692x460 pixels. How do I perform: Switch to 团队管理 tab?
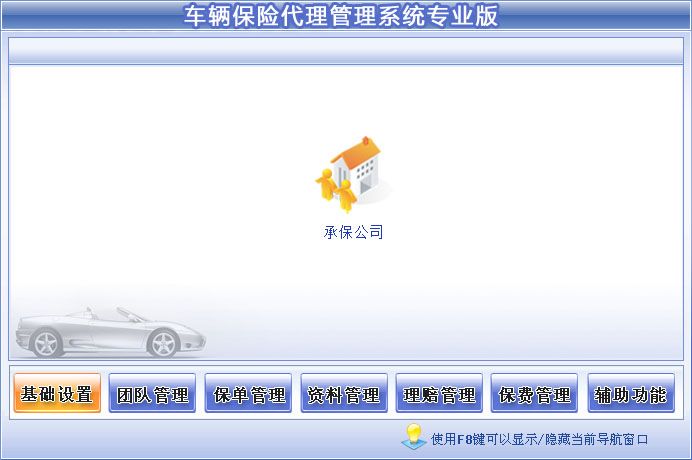(x=152, y=393)
